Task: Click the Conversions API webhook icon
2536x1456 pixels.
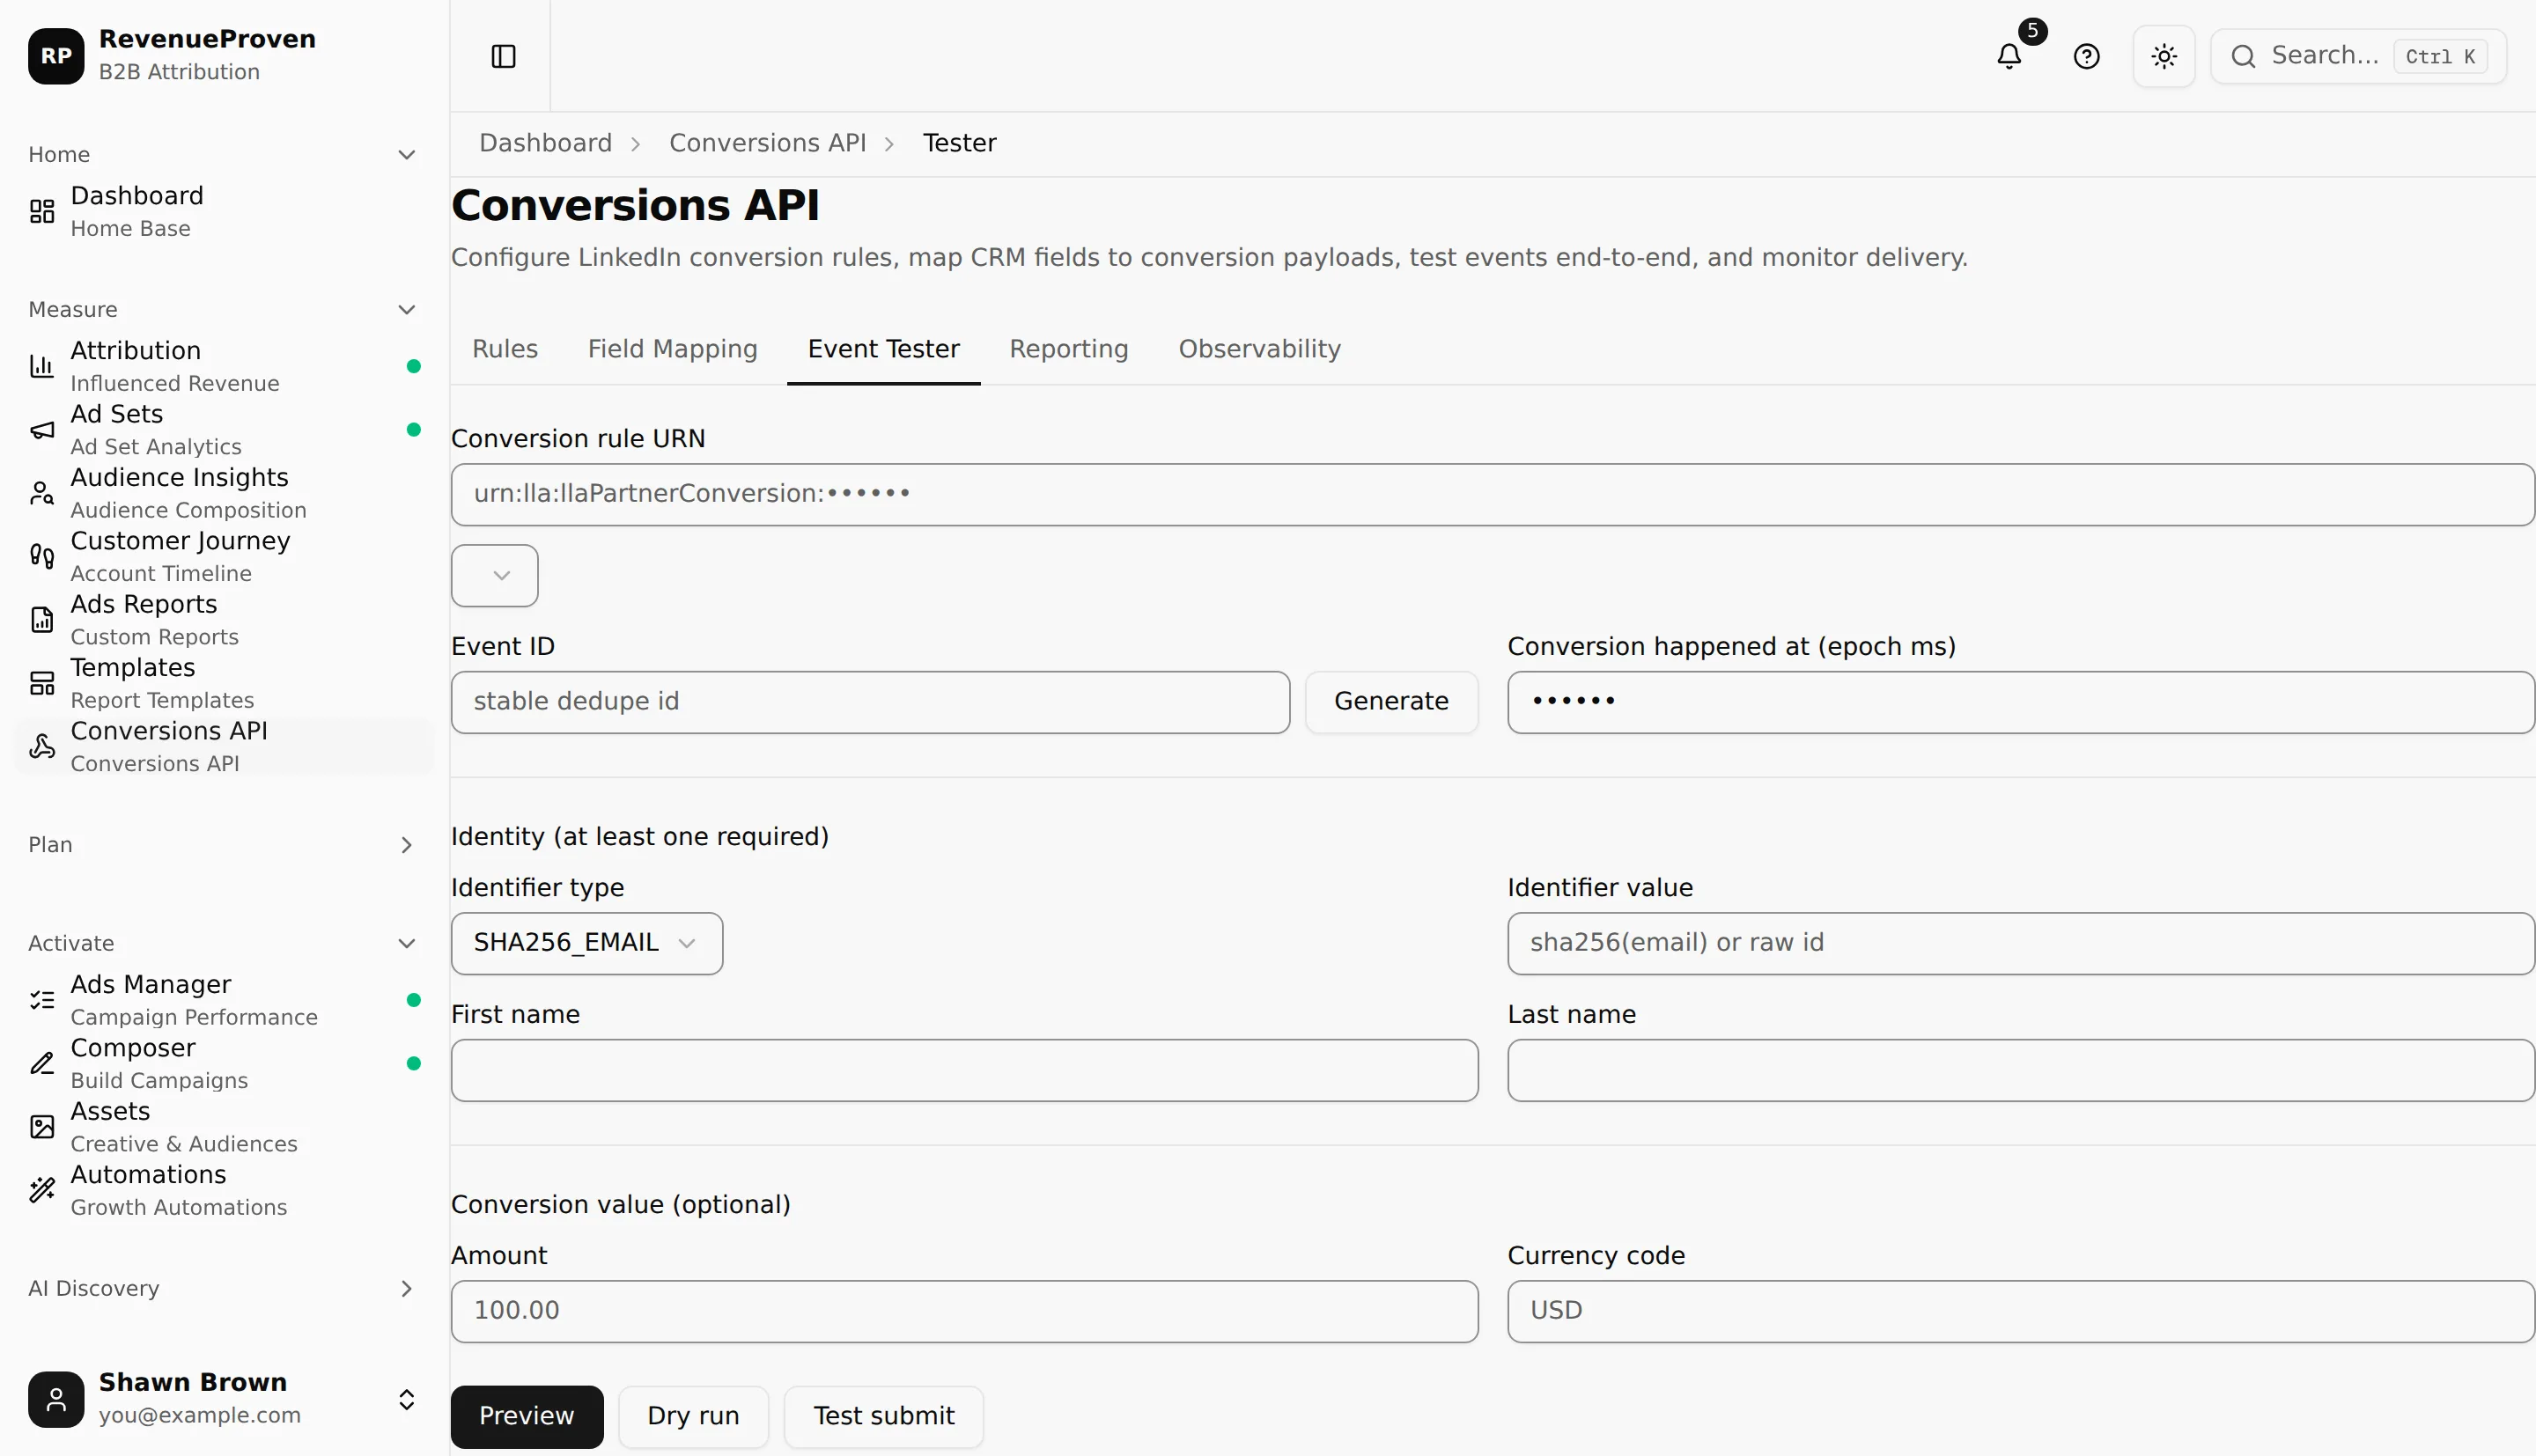Action: click(x=42, y=746)
